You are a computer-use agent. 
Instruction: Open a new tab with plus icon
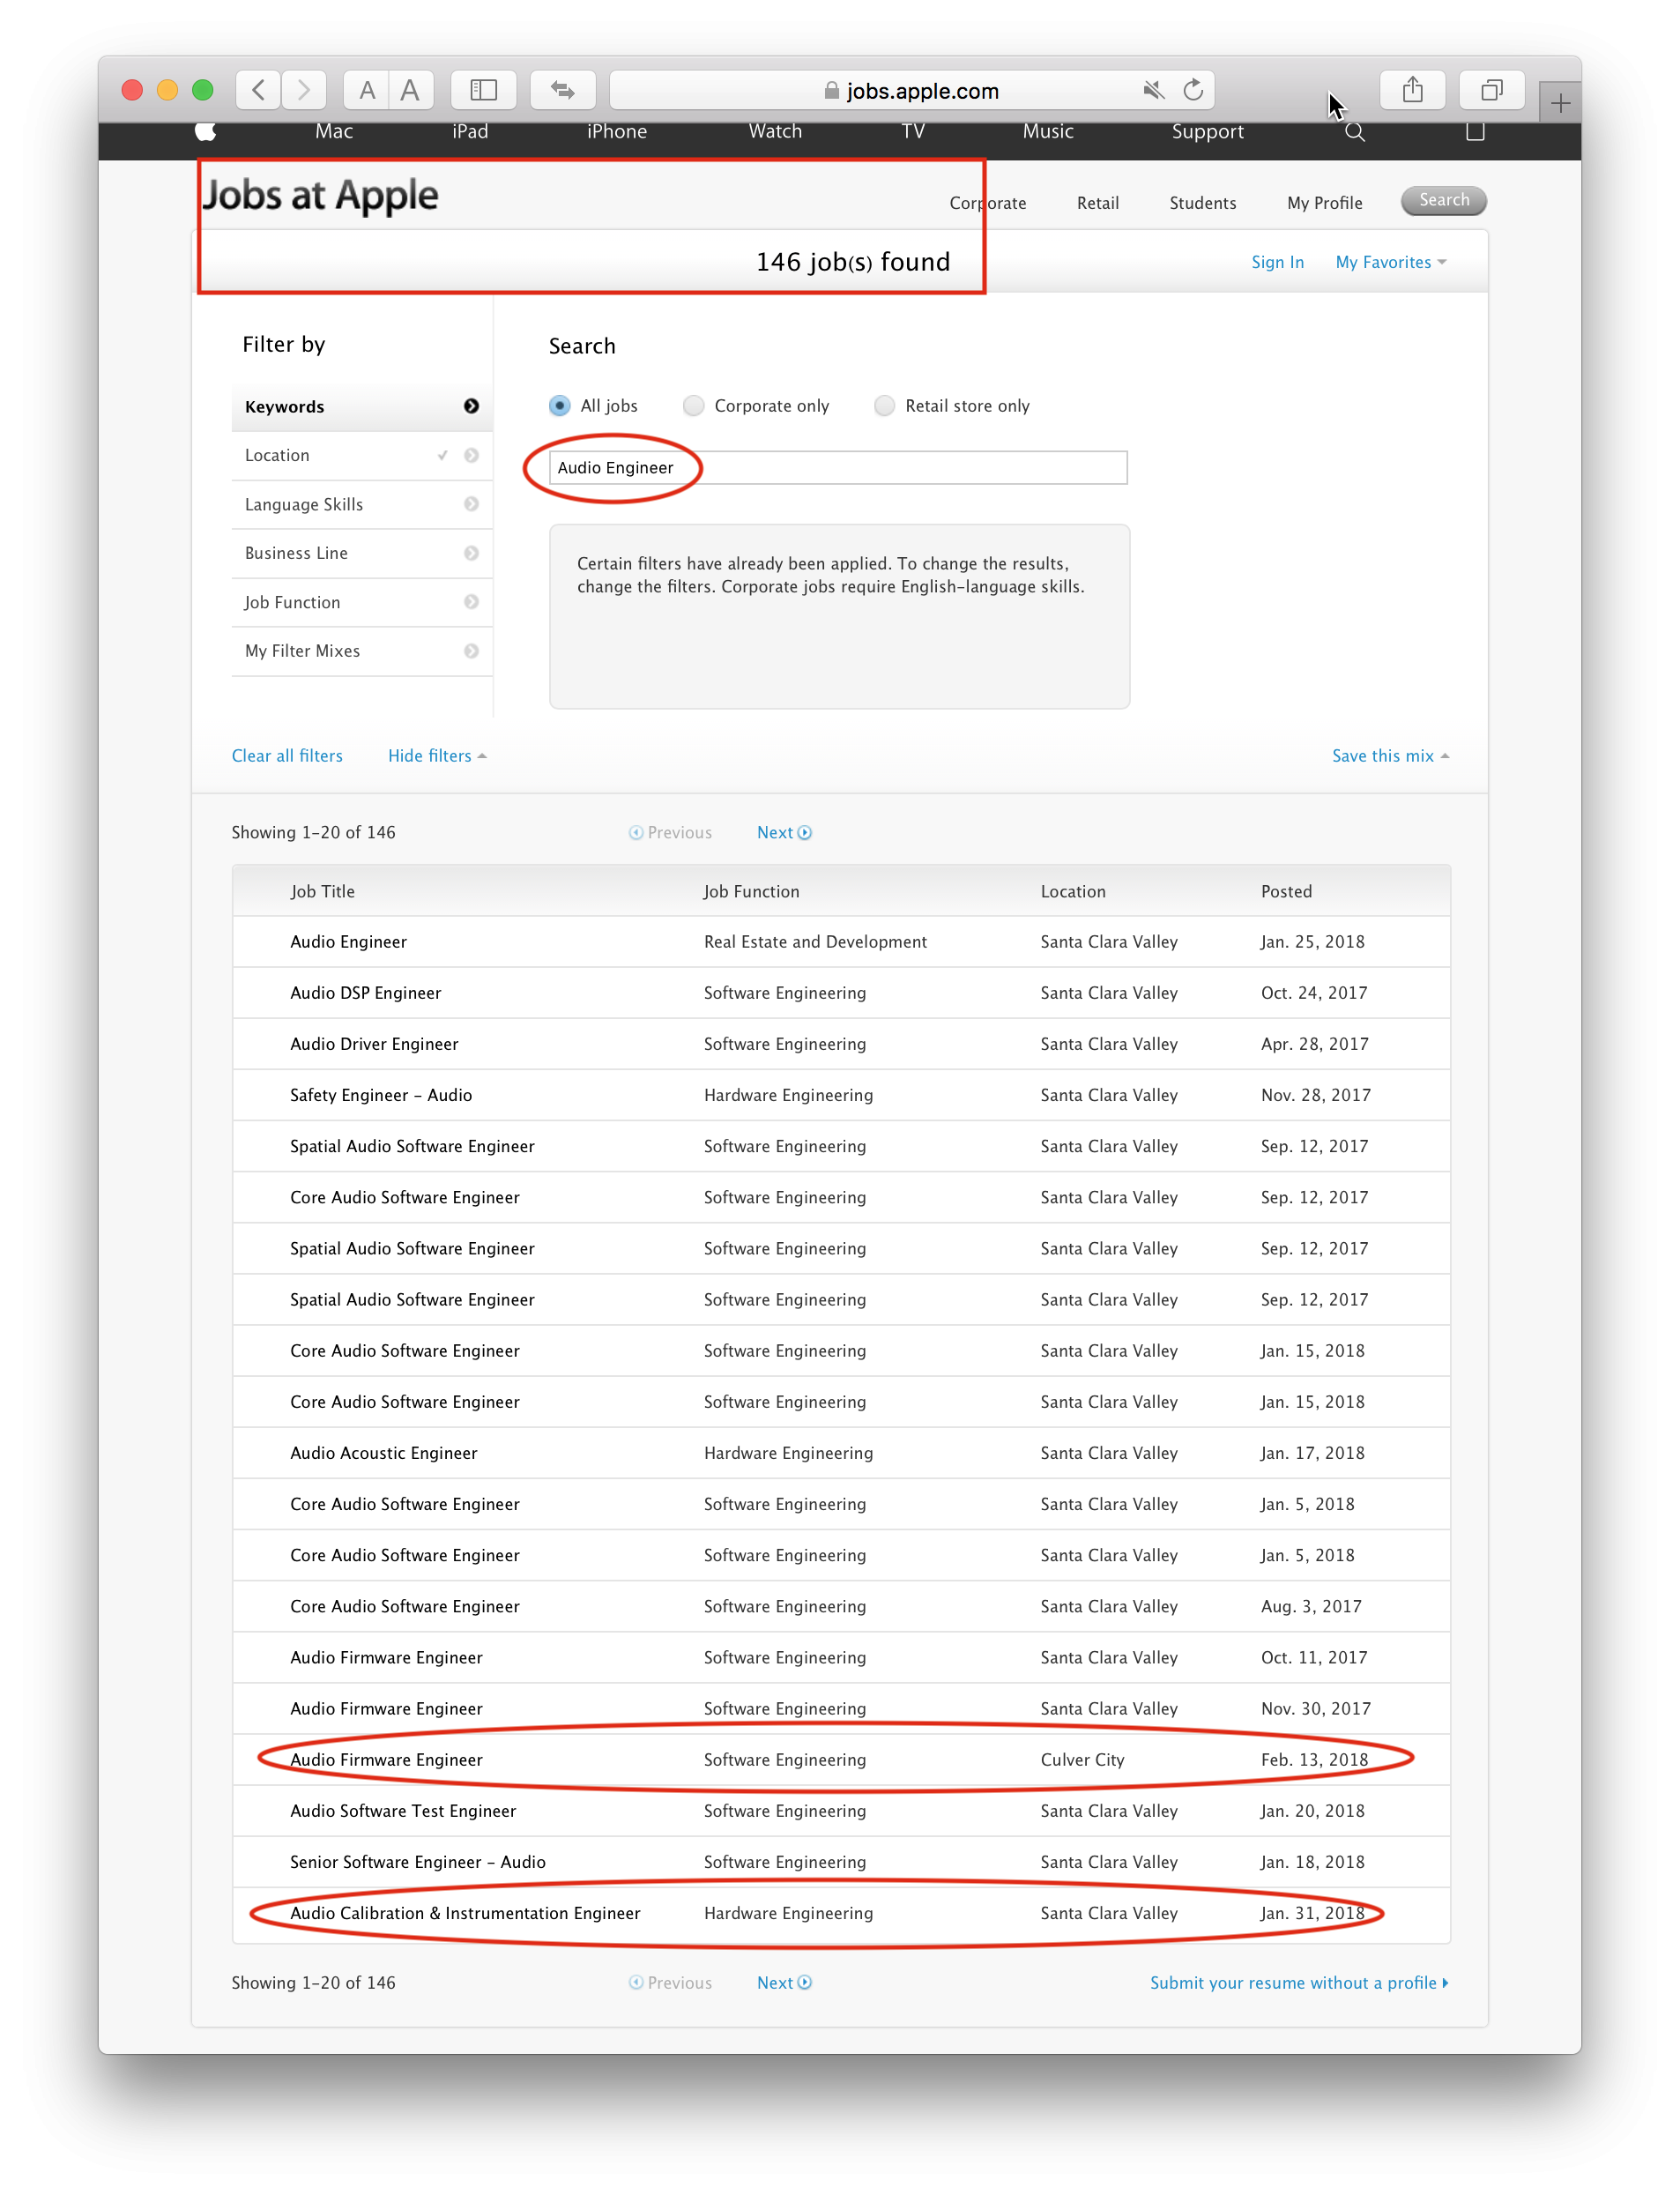tap(1559, 103)
